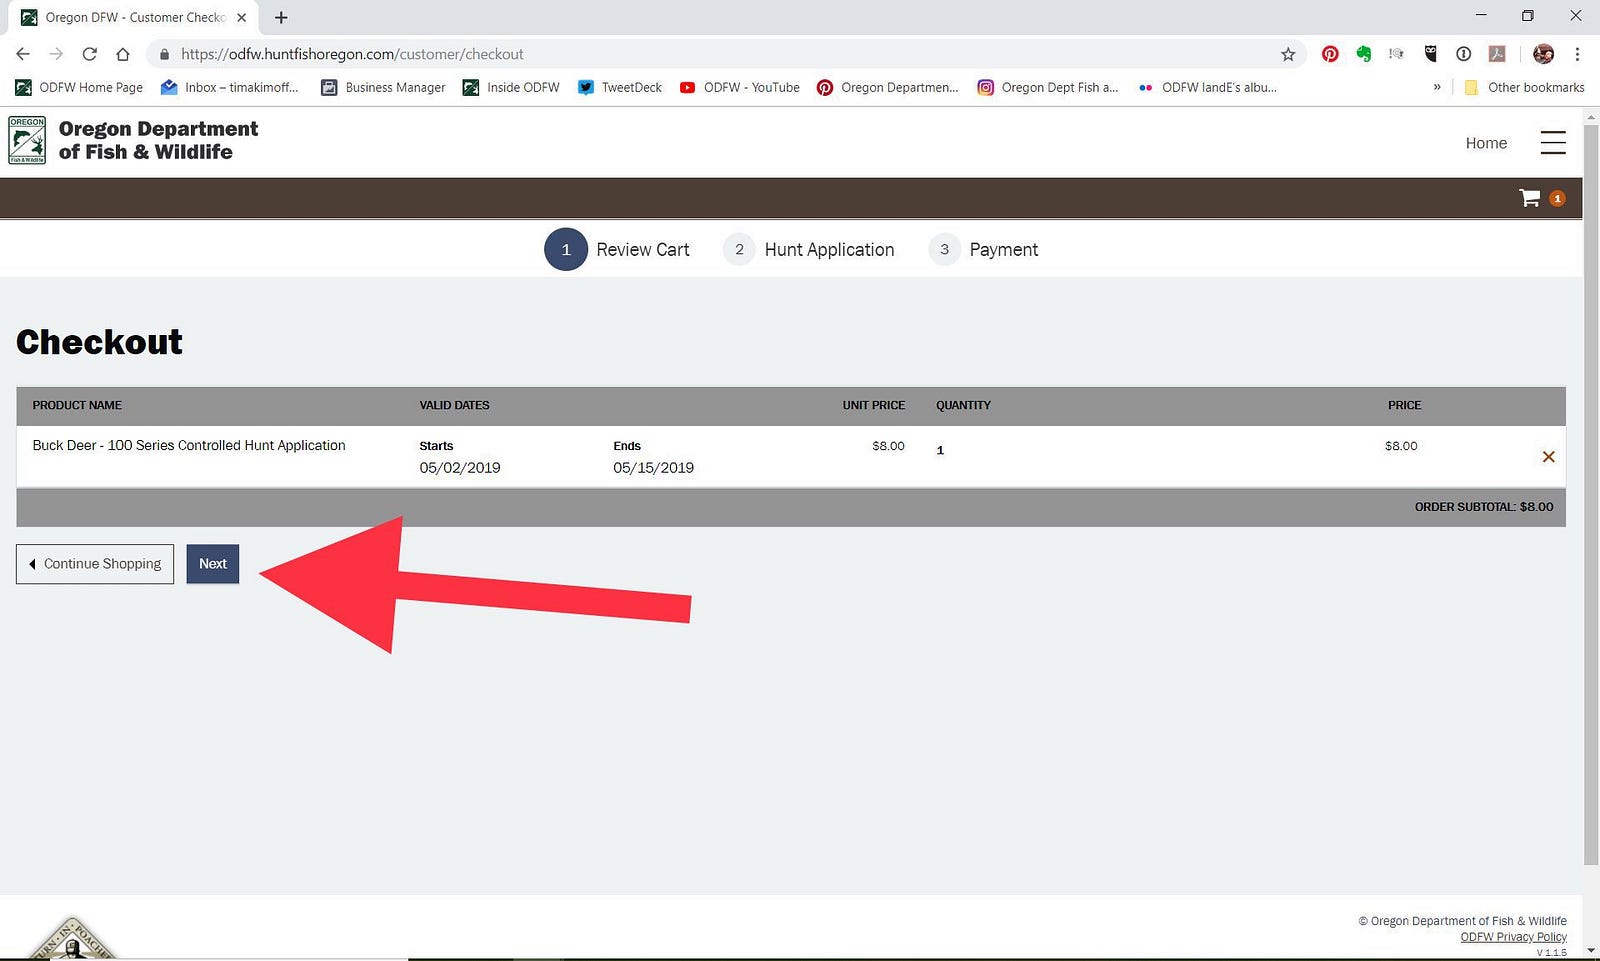Minimize the browser window
This screenshot has width=1600, height=961.
point(1481,16)
